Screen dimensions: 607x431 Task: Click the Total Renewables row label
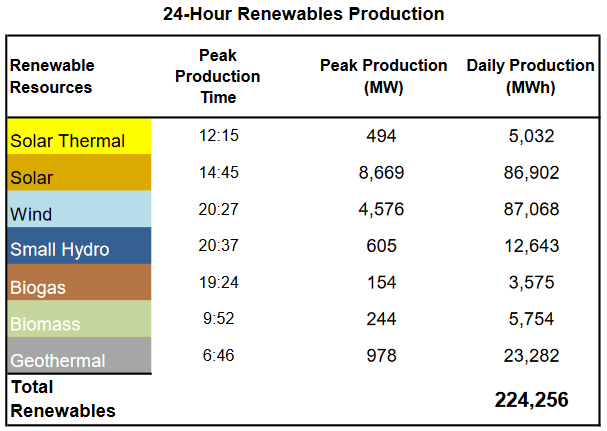[50, 398]
